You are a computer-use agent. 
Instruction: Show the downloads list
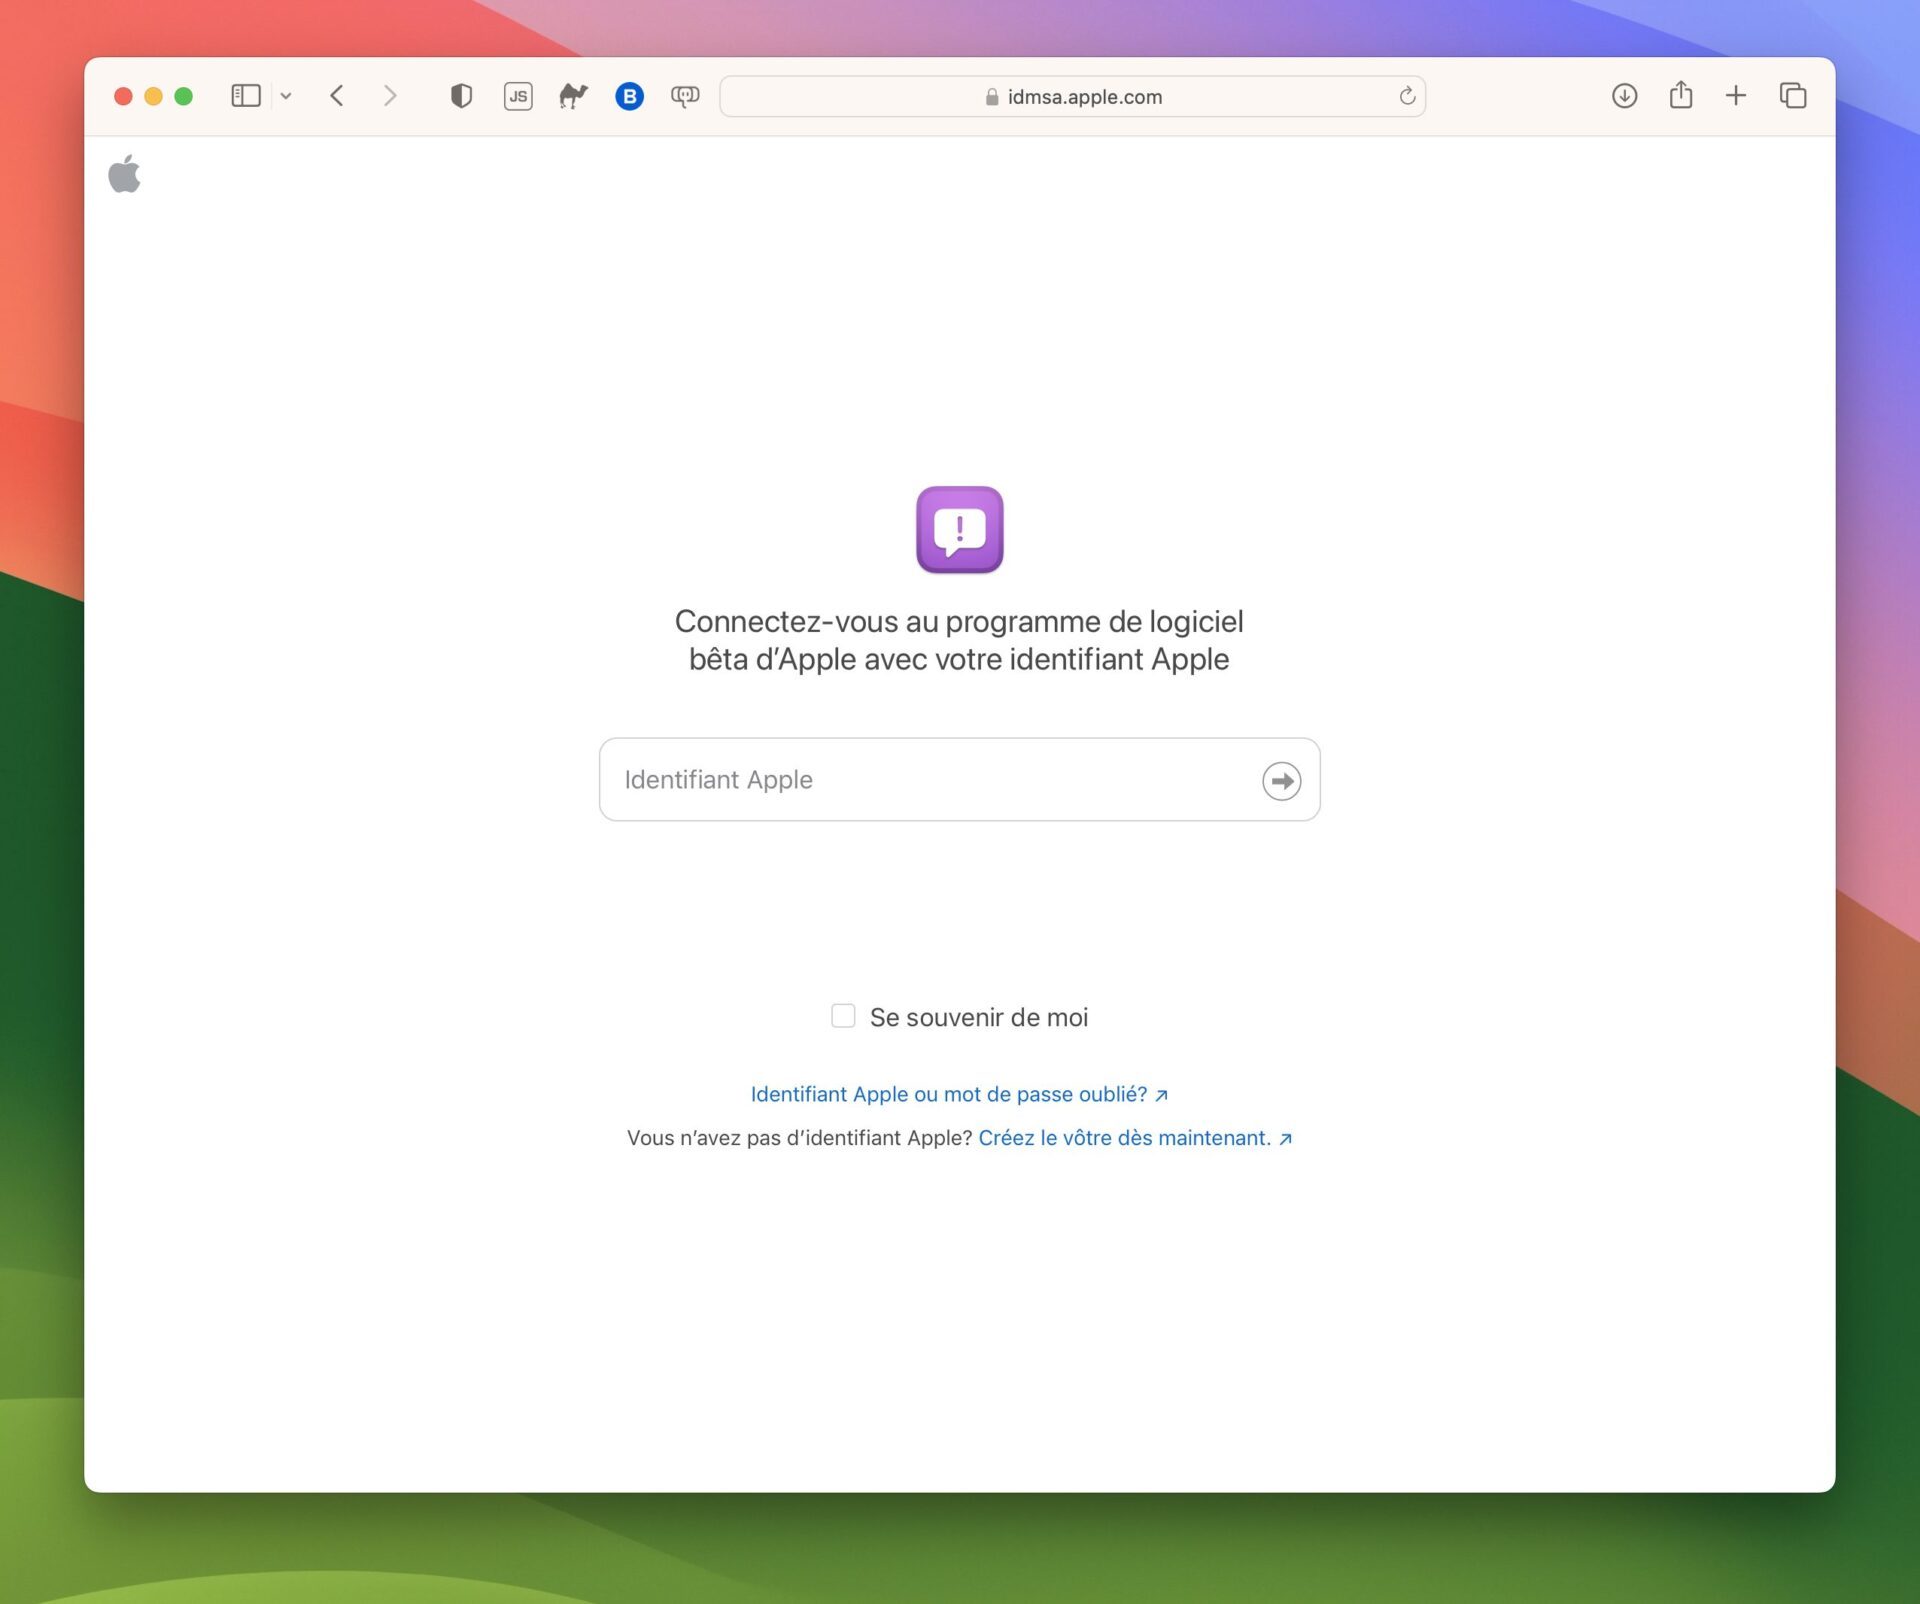pyautogui.click(x=1624, y=96)
